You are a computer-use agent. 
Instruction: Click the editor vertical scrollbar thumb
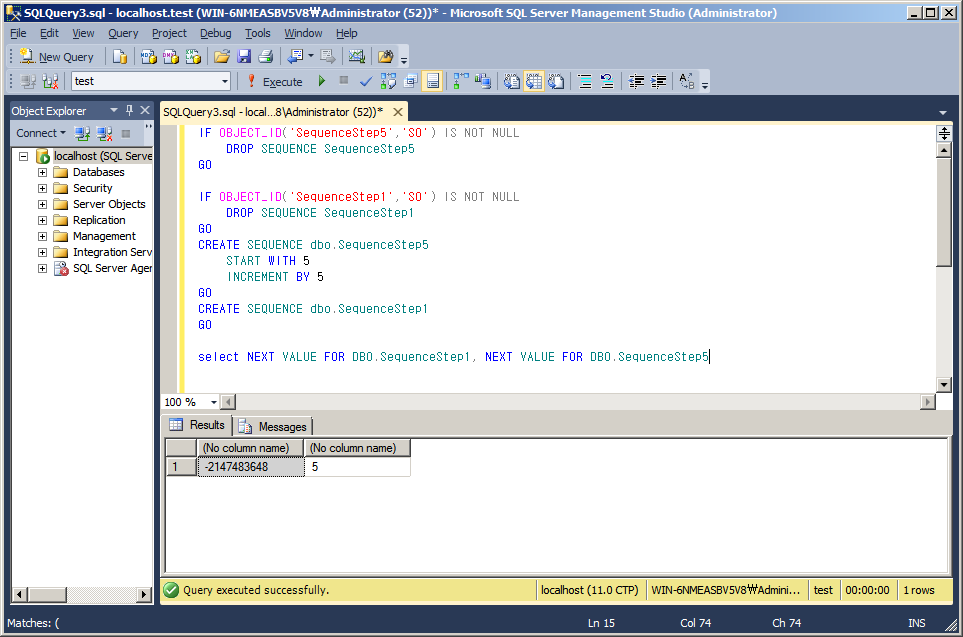click(943, 212)
